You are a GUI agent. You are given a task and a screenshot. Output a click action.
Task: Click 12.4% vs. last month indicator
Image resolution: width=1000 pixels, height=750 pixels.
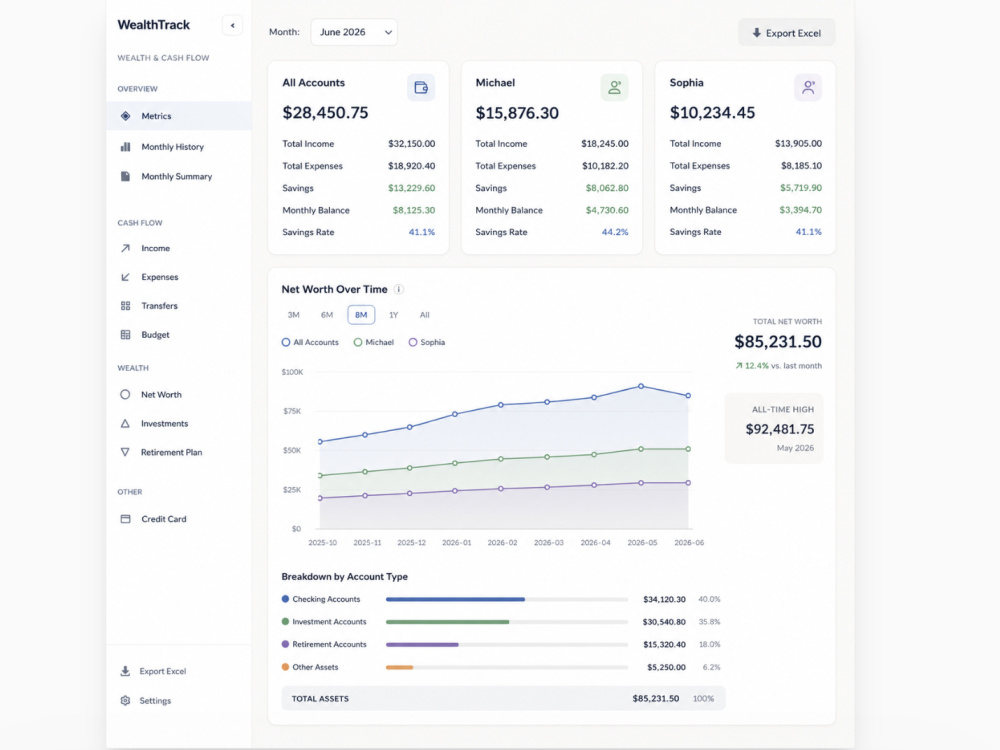pyautogui.click(x=778, y=365)
